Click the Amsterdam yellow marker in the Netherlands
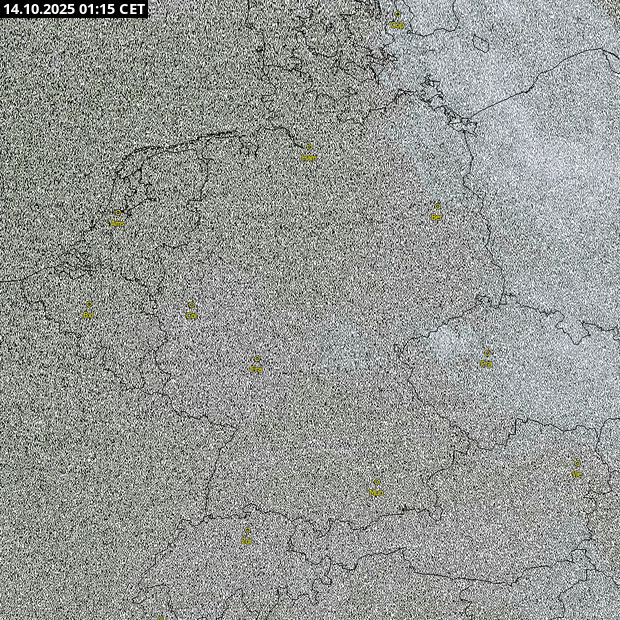 tap(118, 219)
